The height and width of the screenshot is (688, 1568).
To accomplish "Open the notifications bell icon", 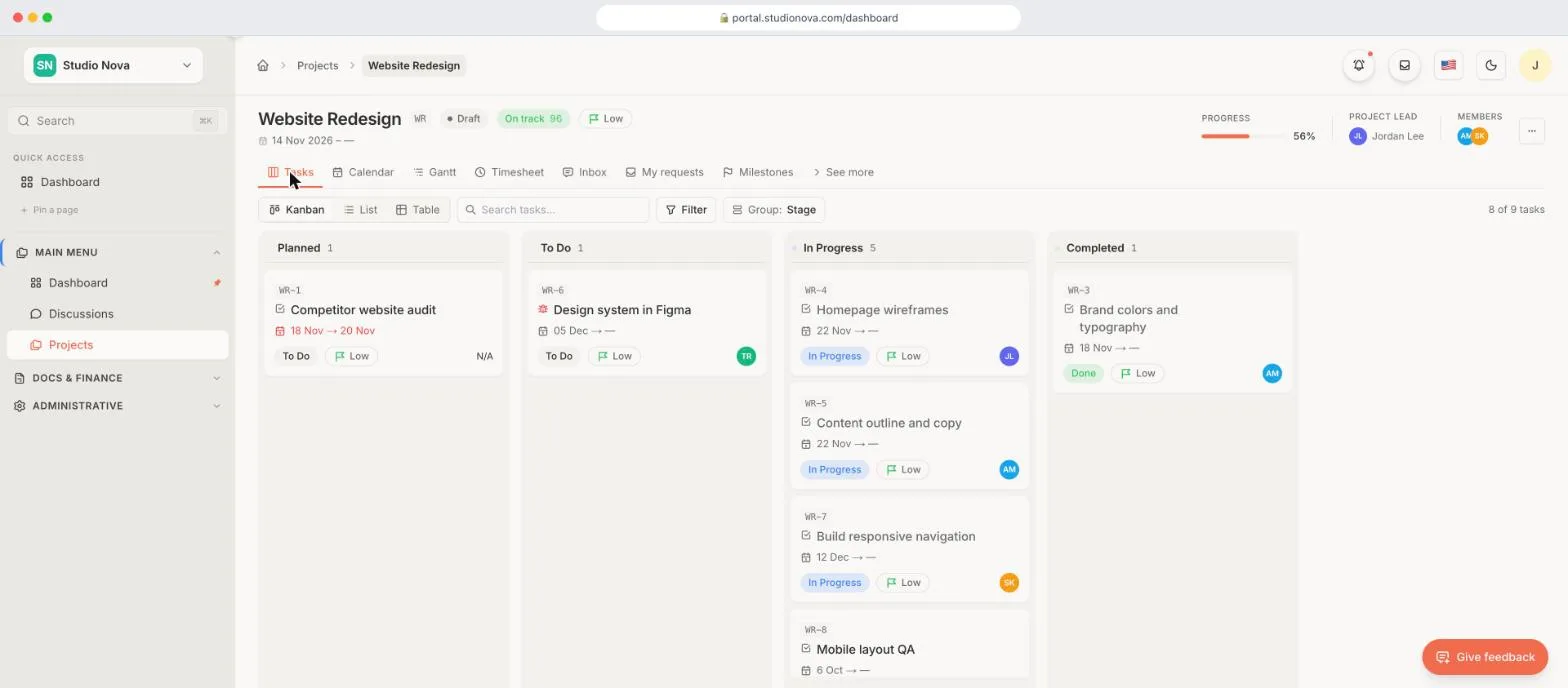I will (1359, 65).
